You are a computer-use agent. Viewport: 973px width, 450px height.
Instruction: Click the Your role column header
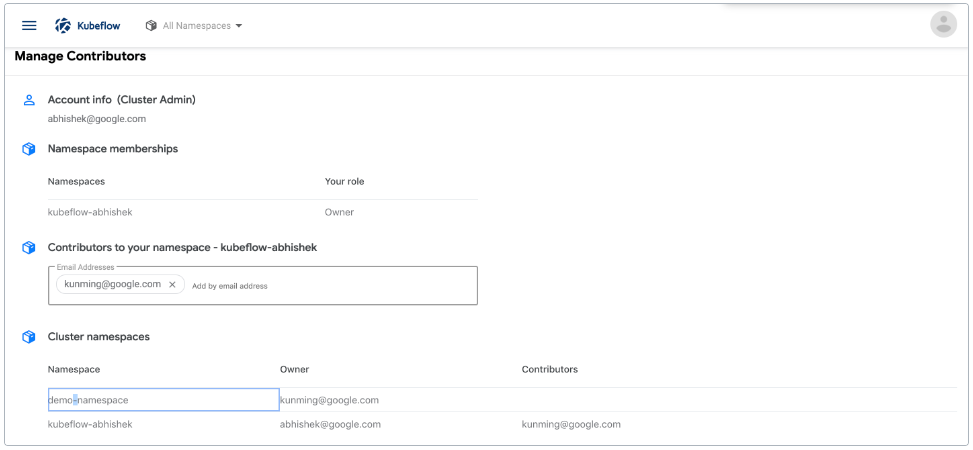pos(344,181)
